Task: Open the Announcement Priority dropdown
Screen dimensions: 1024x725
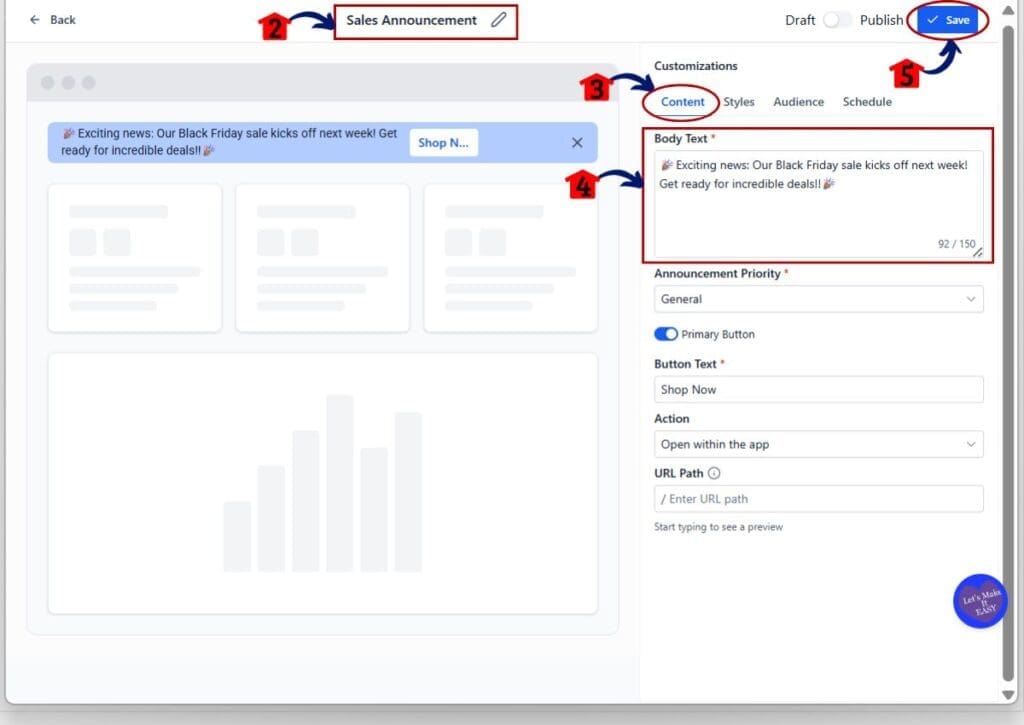Action: (818, 299)
